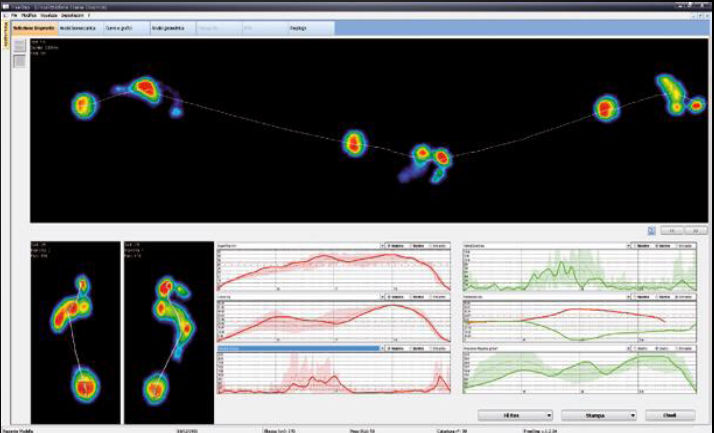Click the next arrow button above right graphs

696,231
